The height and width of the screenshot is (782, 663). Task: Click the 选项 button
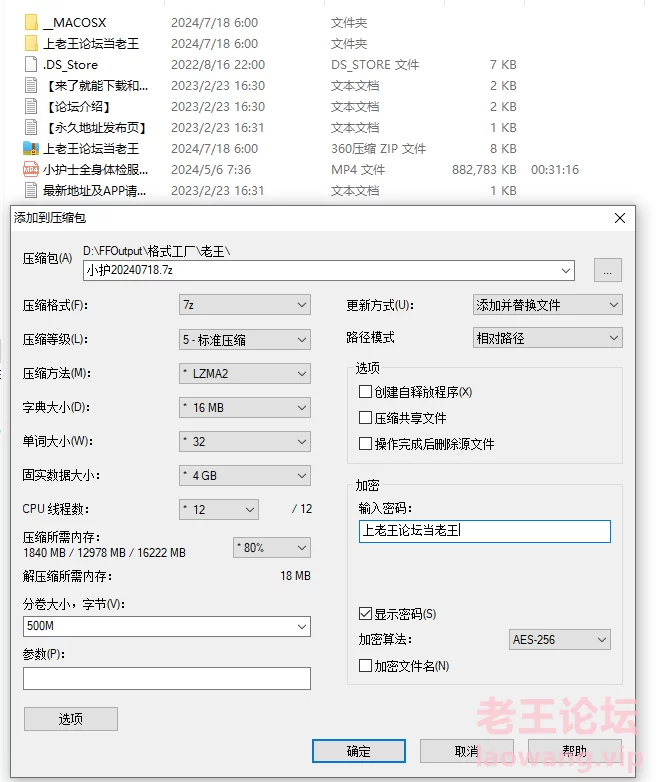[x=71, y=719]
